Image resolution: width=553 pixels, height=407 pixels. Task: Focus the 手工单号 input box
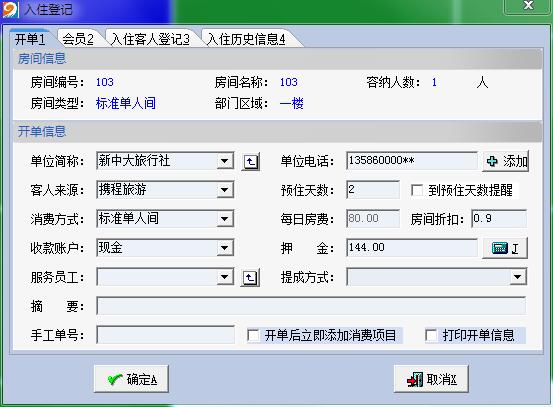[x=165, y=335]
